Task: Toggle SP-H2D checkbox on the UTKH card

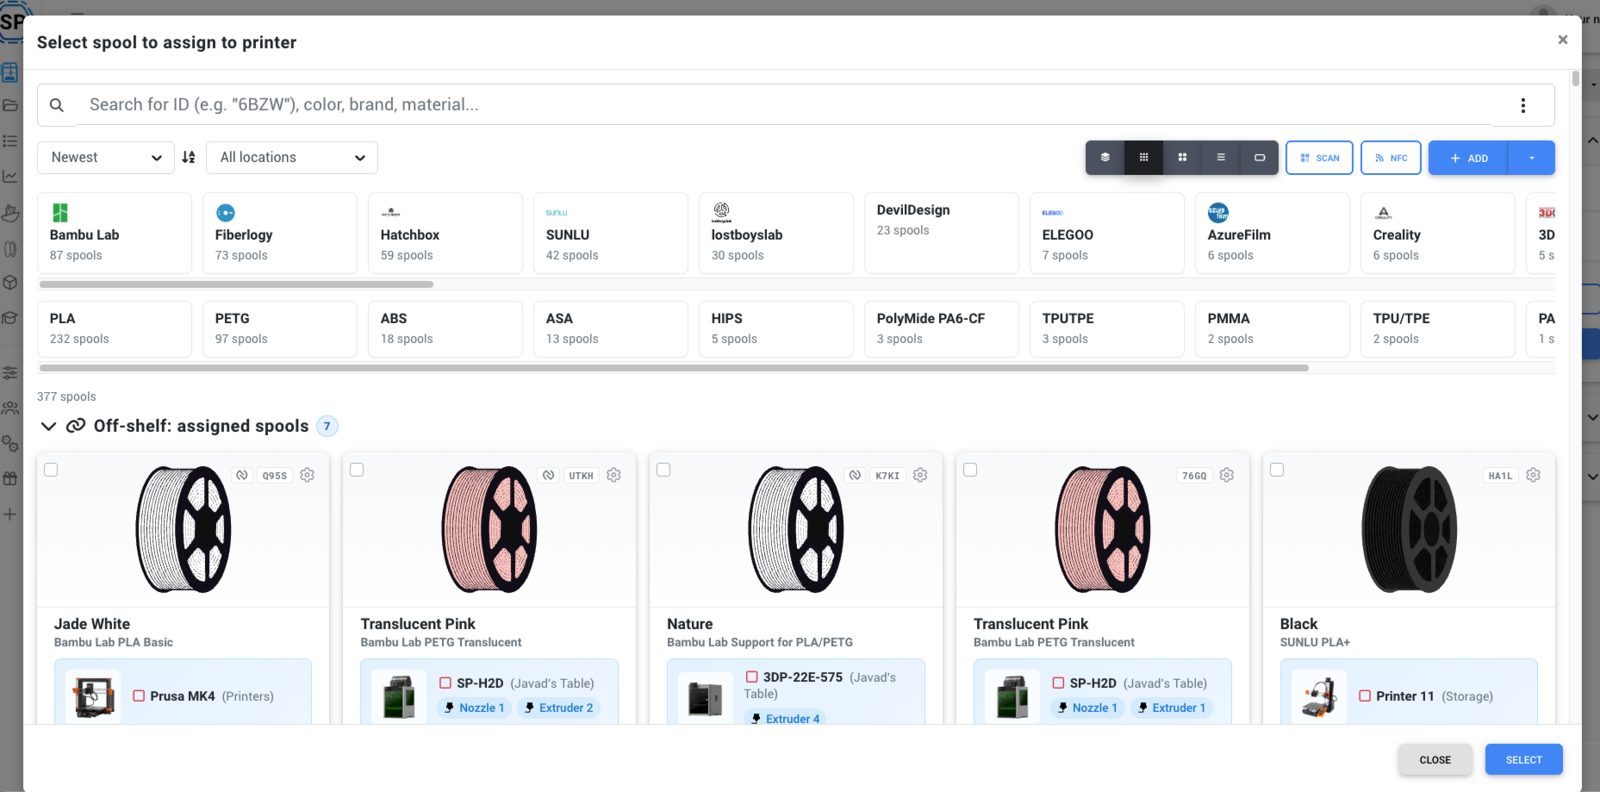Action: tap(446, 683)
